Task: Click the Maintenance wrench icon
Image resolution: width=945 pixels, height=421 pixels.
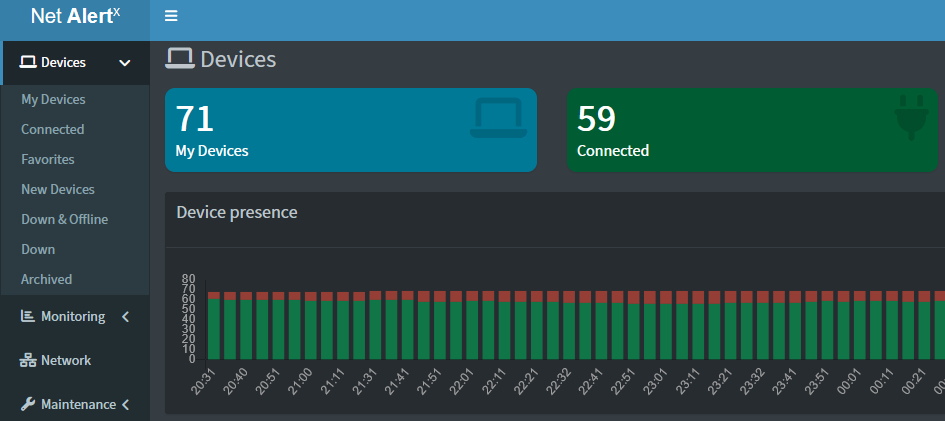Action: tap(28, 405)
